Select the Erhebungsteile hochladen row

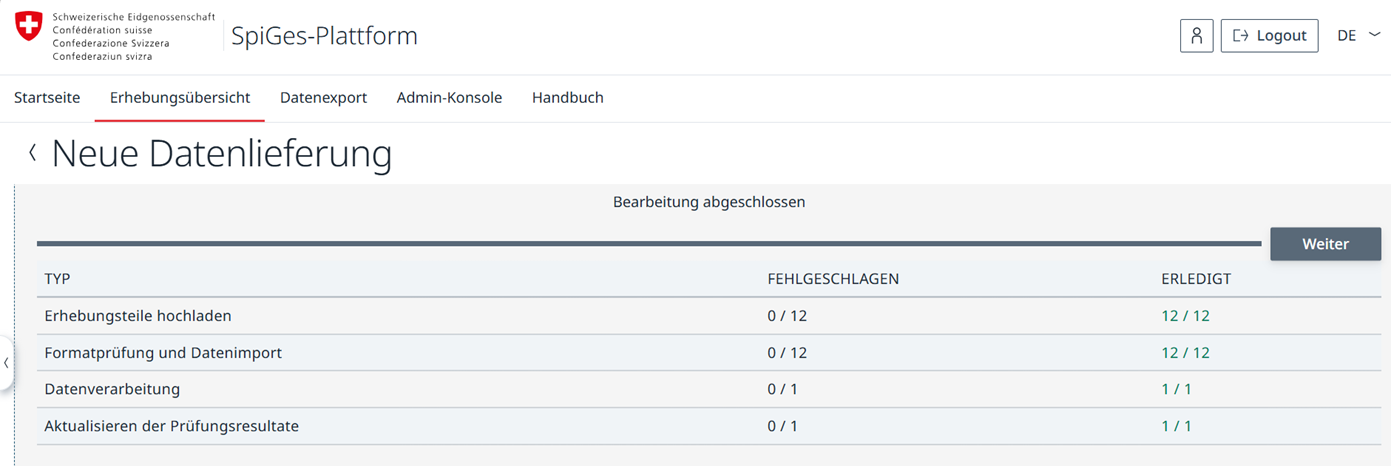(709, 316)
